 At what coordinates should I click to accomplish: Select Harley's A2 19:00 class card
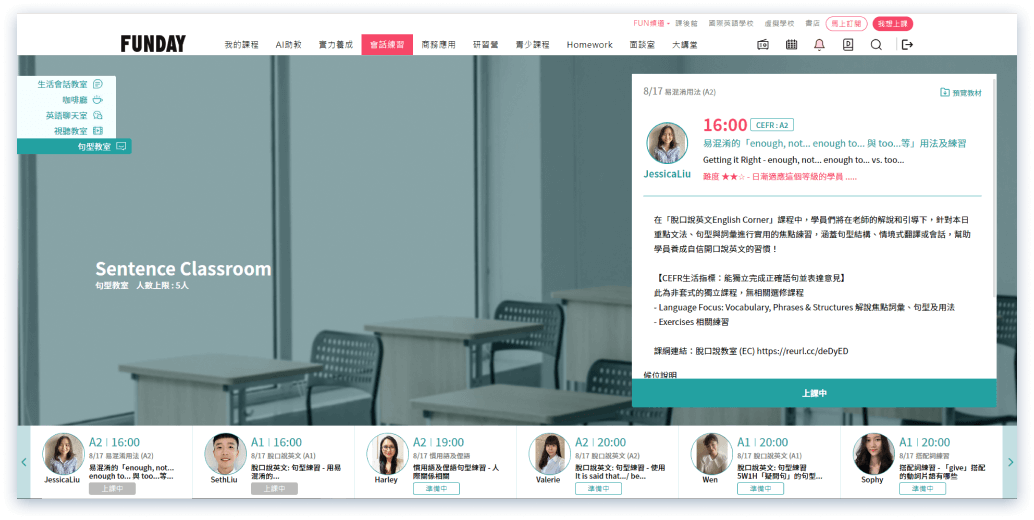pyautogui.click(x=433, y=461)
